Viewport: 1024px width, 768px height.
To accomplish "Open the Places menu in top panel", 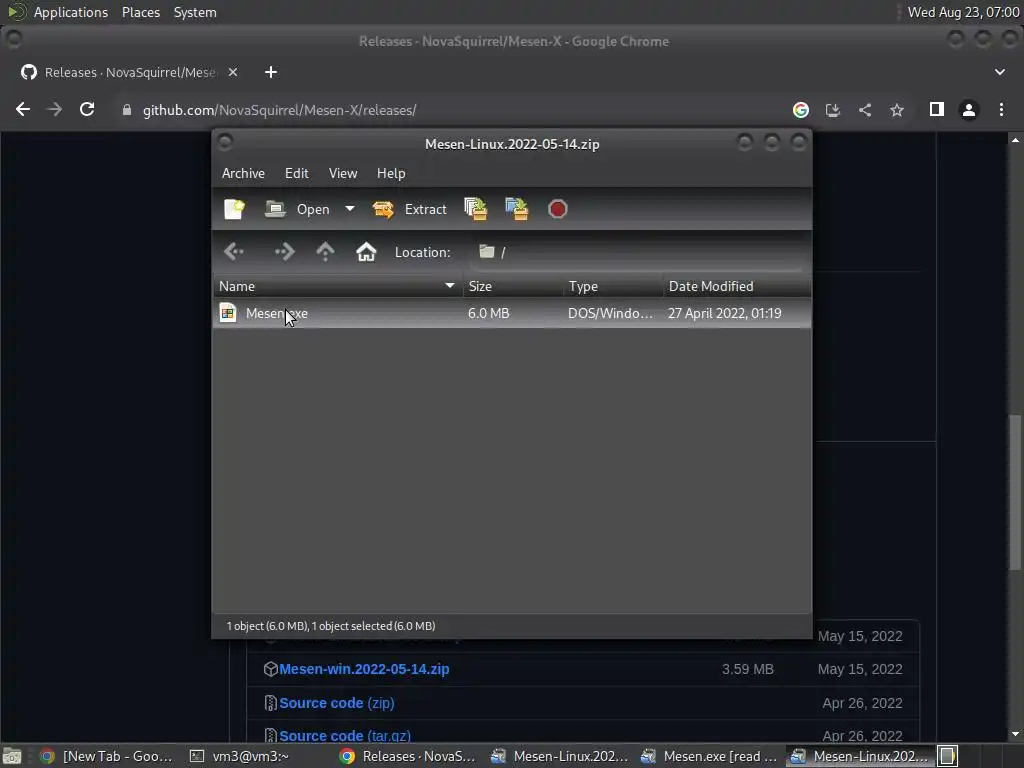I will point(140,12).
